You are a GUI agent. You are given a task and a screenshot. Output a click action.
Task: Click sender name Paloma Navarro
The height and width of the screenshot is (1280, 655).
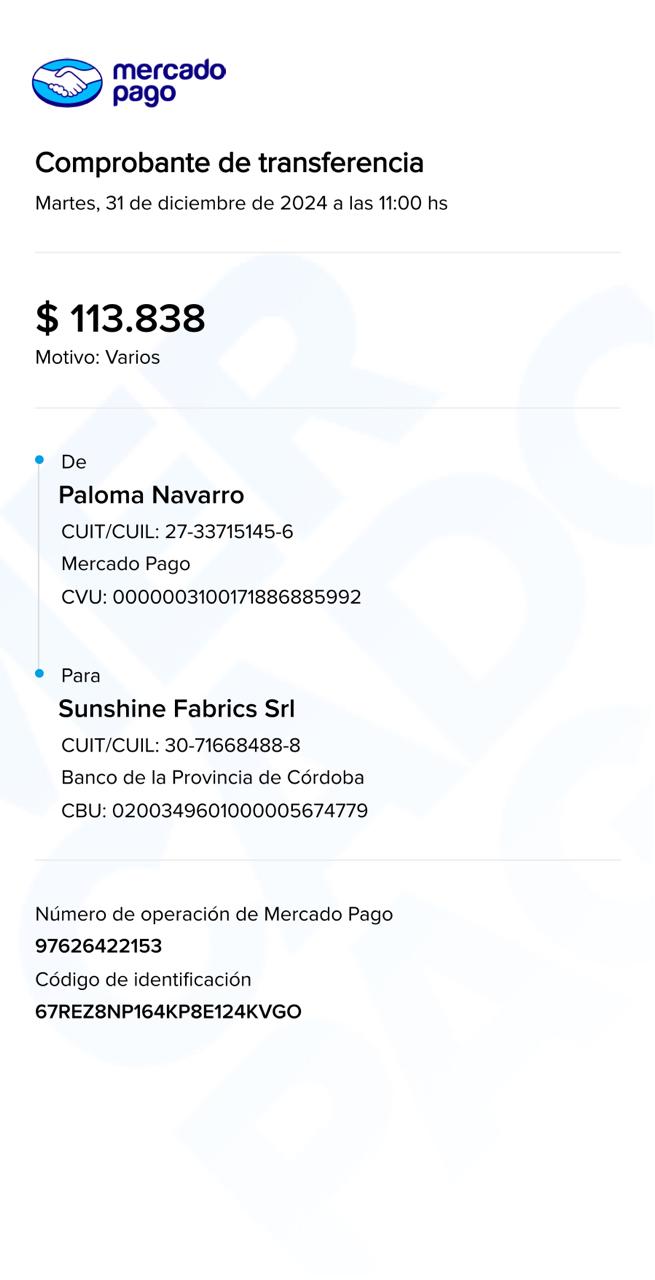pyautogui.click(x=151, y=495)
